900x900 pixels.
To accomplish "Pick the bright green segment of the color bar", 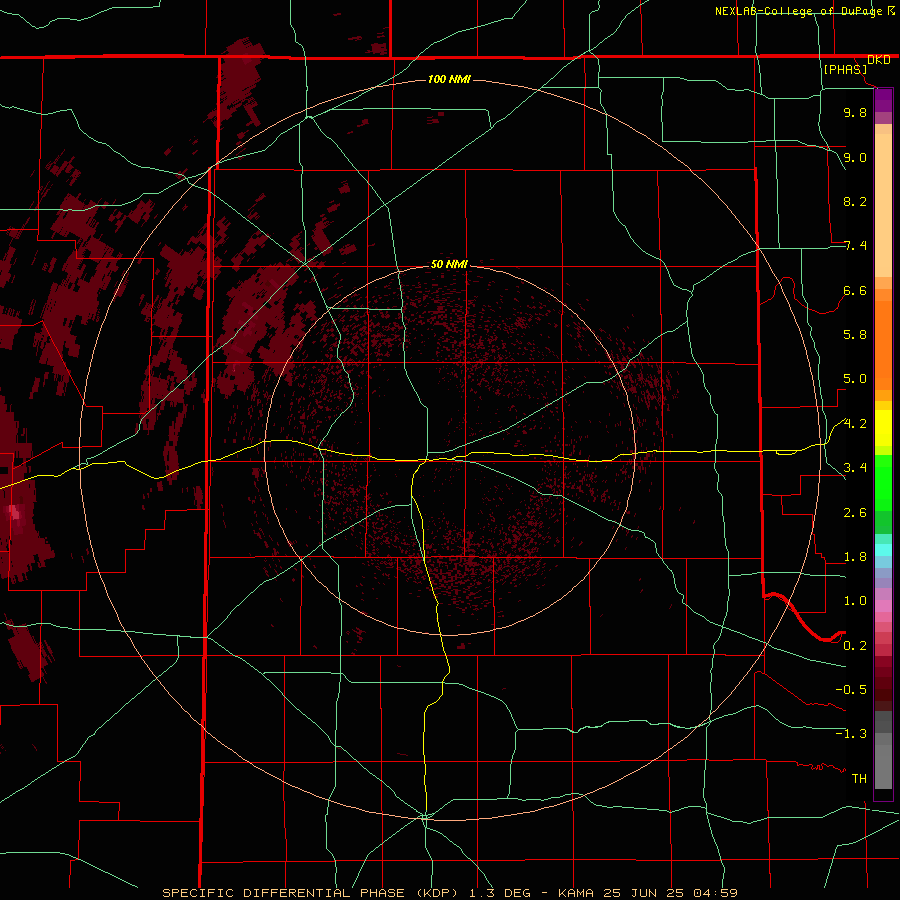I will (x=883, y=483).
